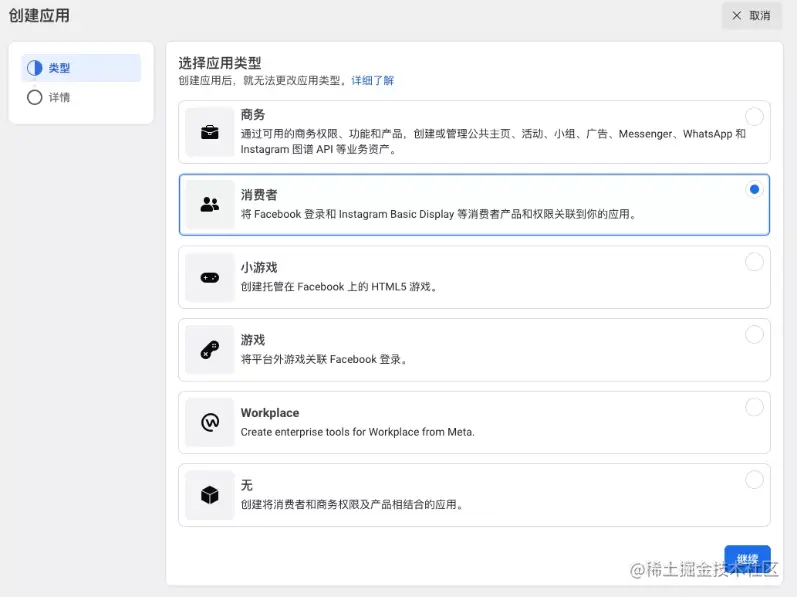Click the people icon for 消费者
797x597 pixels.
[x=209, y=204]
